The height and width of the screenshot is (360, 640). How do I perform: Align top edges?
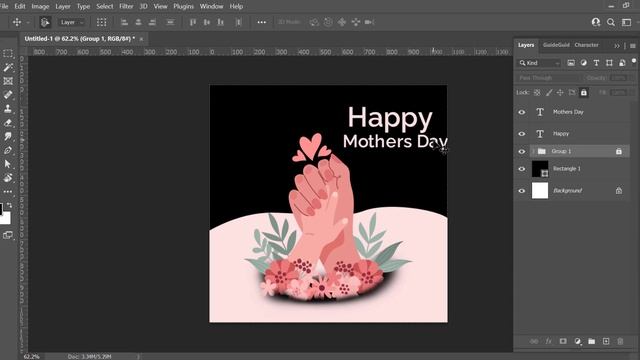click(193, 22)
